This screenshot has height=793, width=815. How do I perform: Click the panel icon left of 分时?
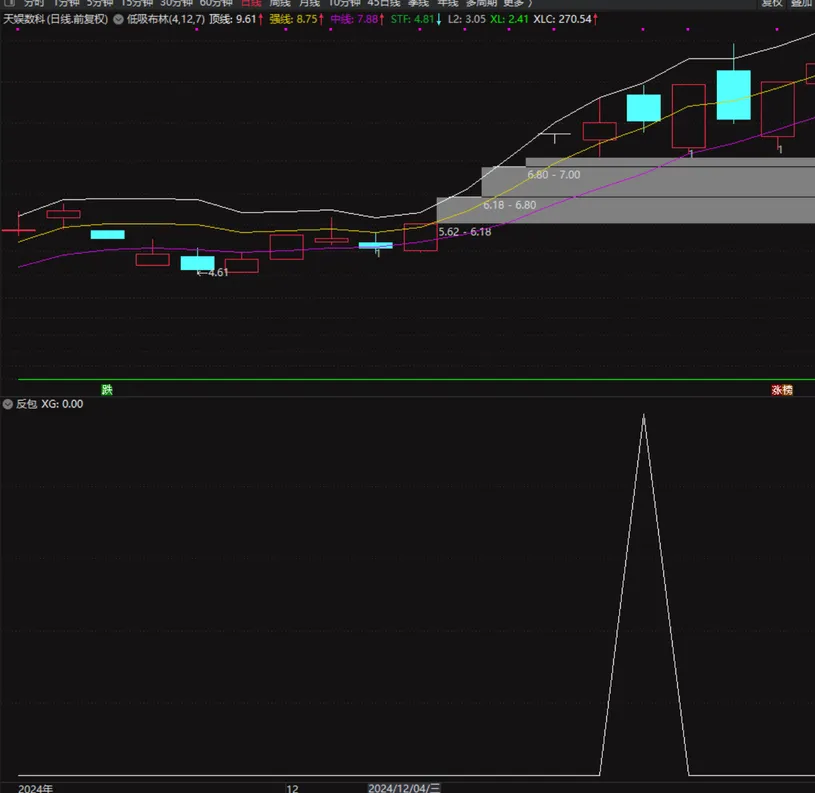pos(9,3)
